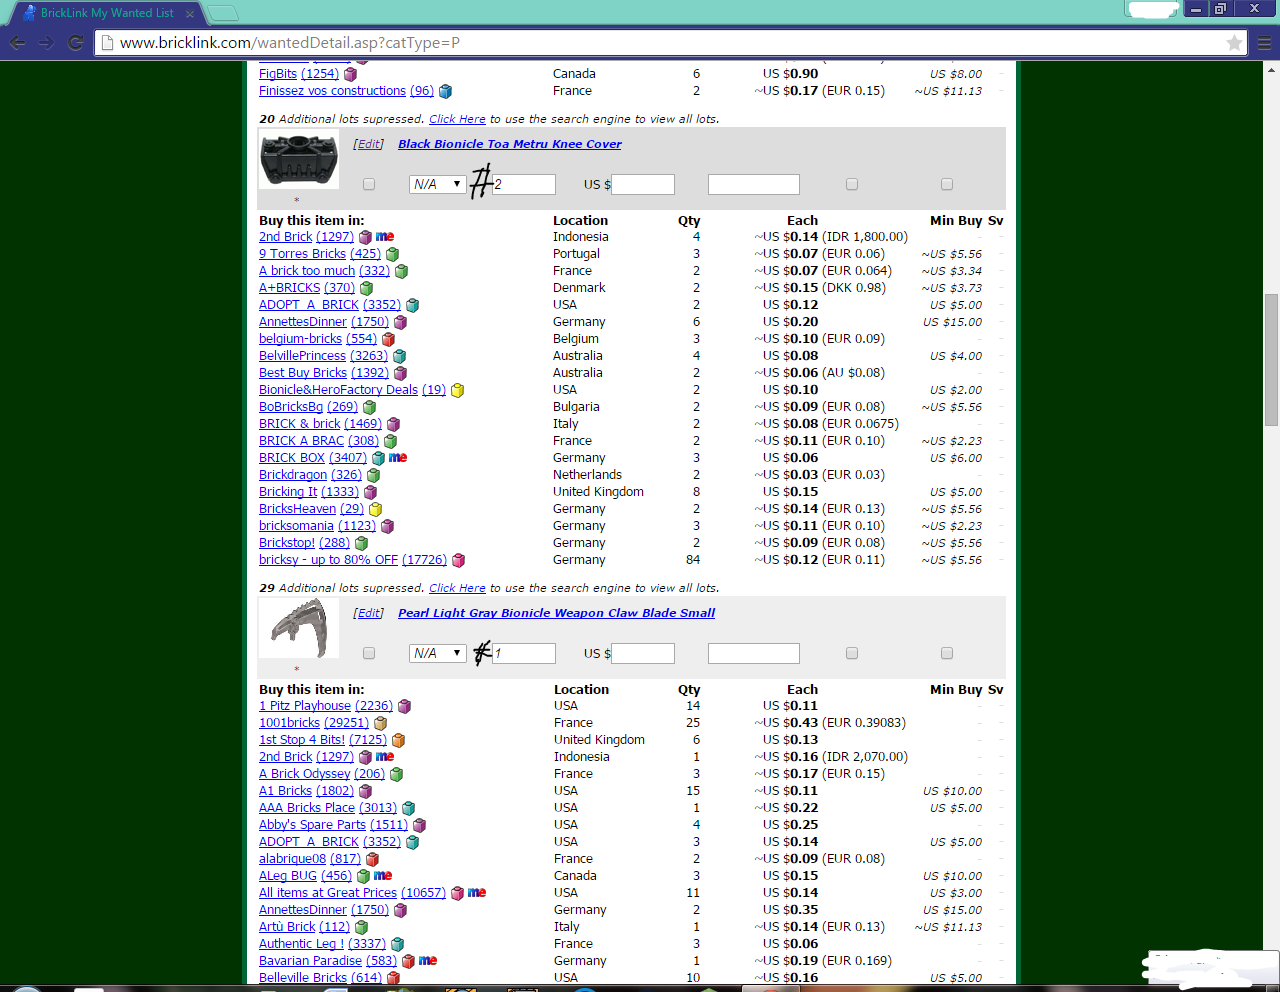
Task: Click the cube icon next to 1 Pitz Playhouse
Action: tap(404, 706)
